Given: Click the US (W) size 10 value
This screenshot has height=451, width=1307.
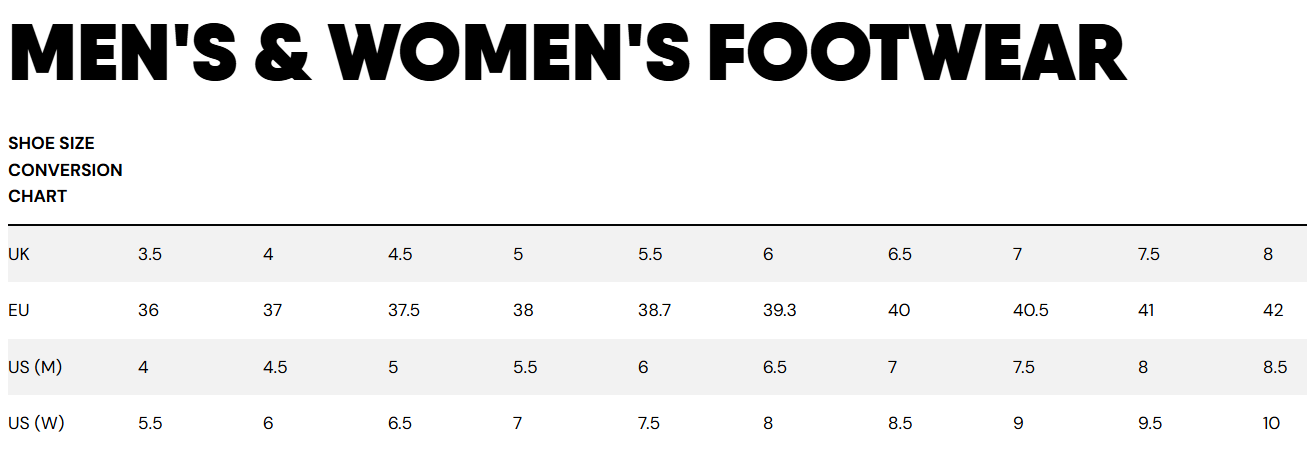Looking at the screenshot, I should pos(1271,423).
